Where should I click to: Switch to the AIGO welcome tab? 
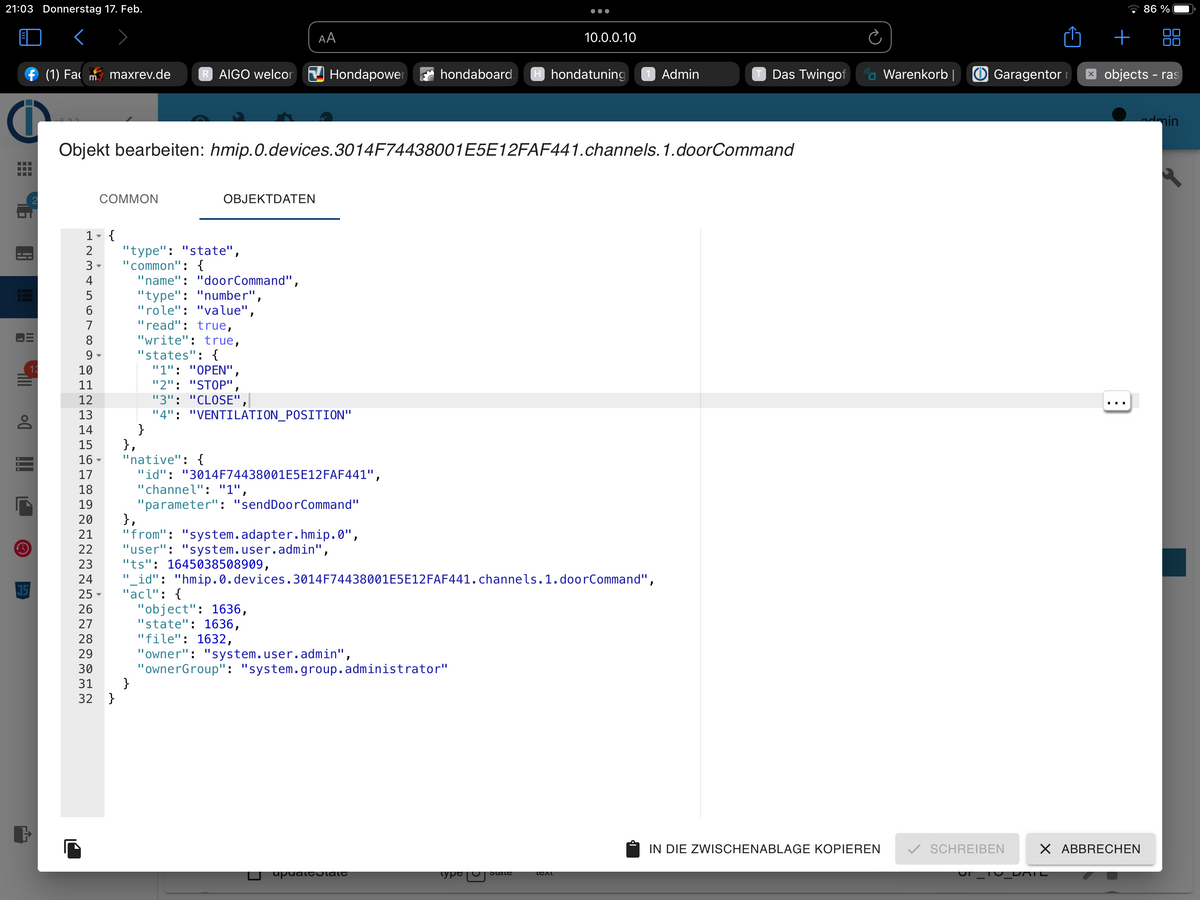[245, 74]
